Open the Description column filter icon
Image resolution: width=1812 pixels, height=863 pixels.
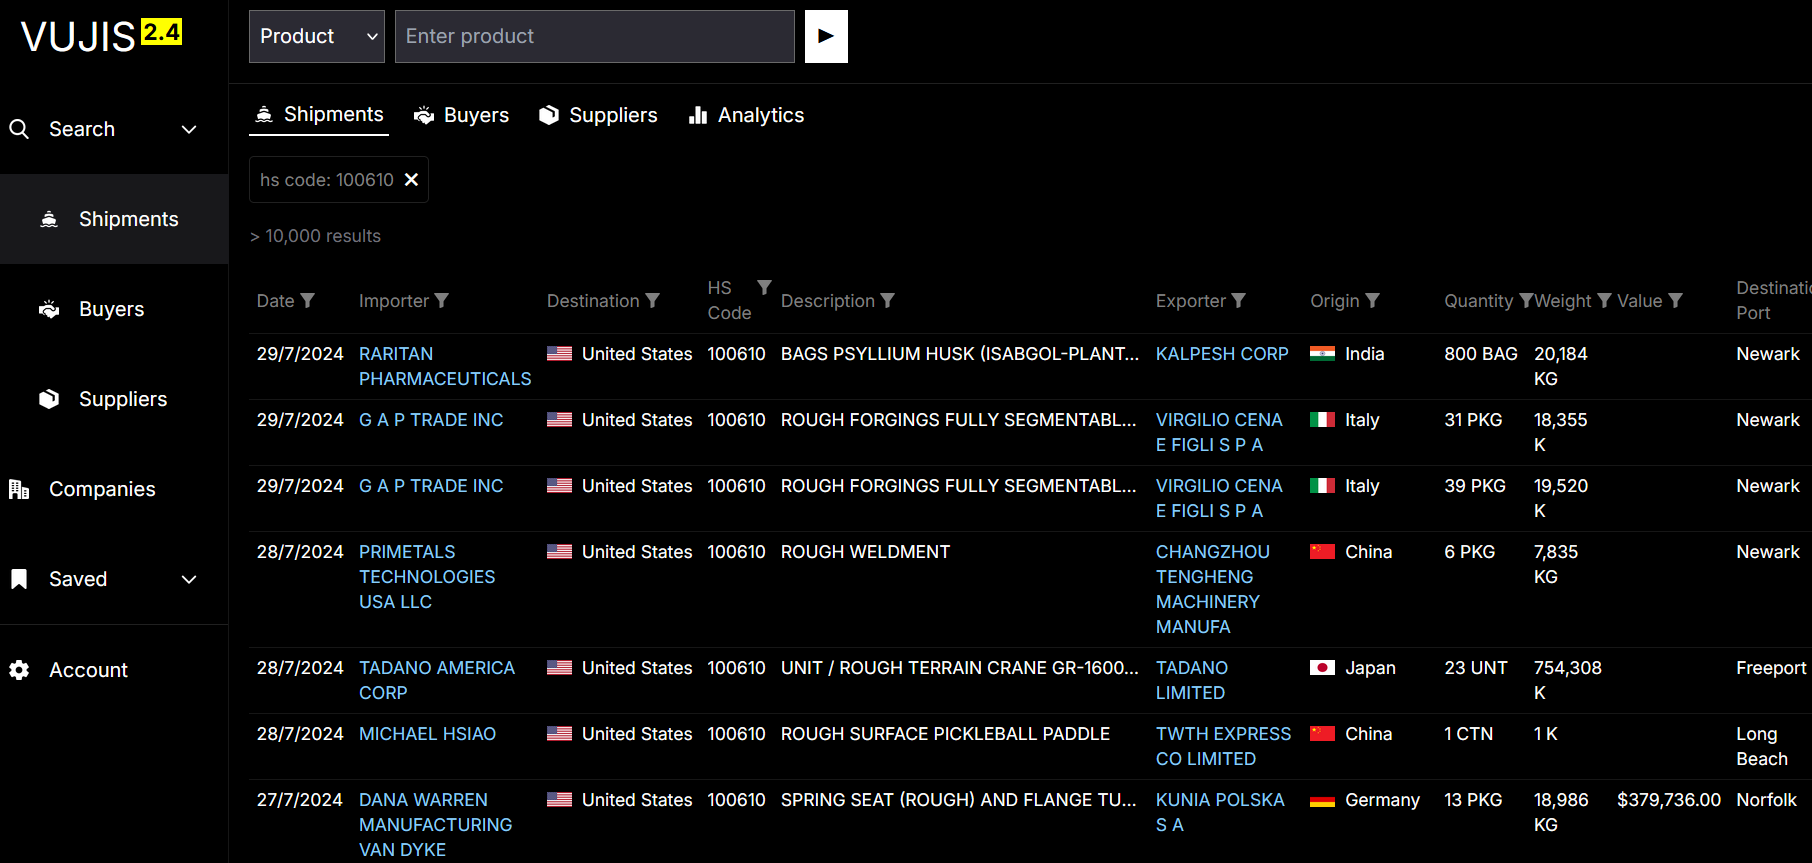tap(888, 301)
